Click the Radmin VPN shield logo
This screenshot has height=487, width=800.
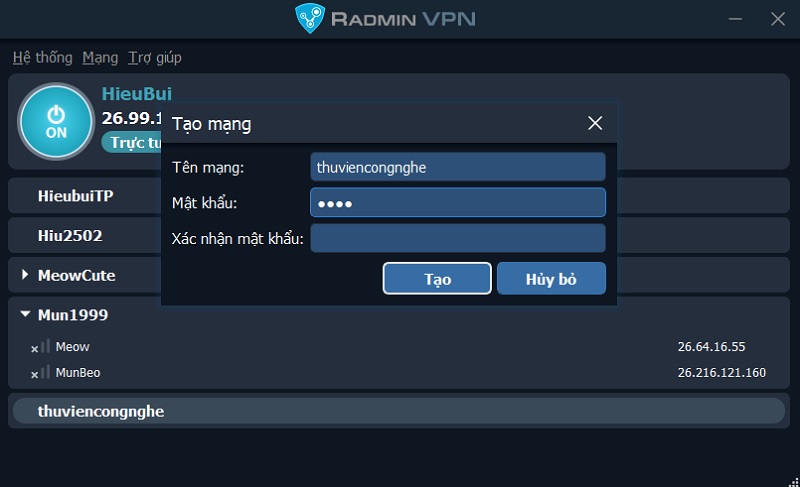(310, 18)
